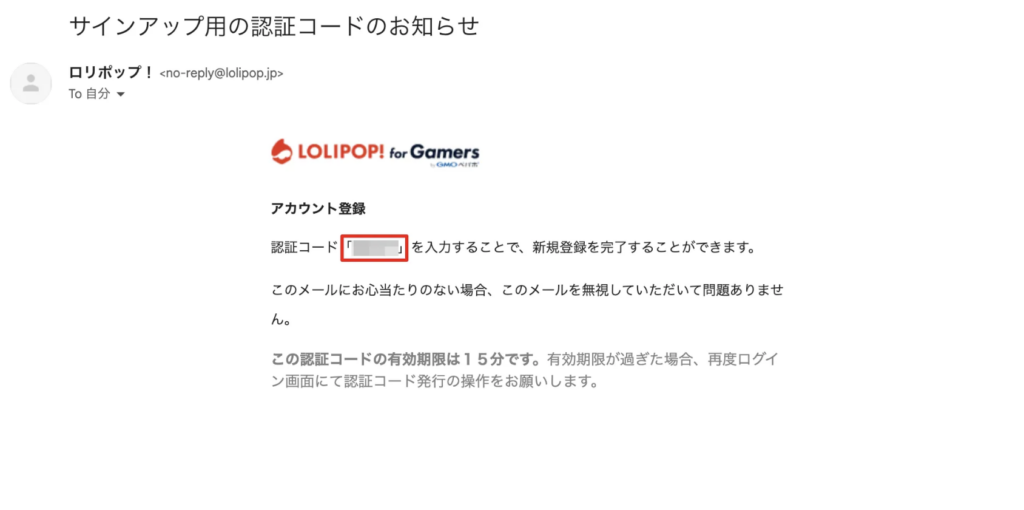Click the "To 自分" recipient label
Image resolution: width=1024 pixels, height=510 pixels.
pyautogui.click(x=89, y=93)
